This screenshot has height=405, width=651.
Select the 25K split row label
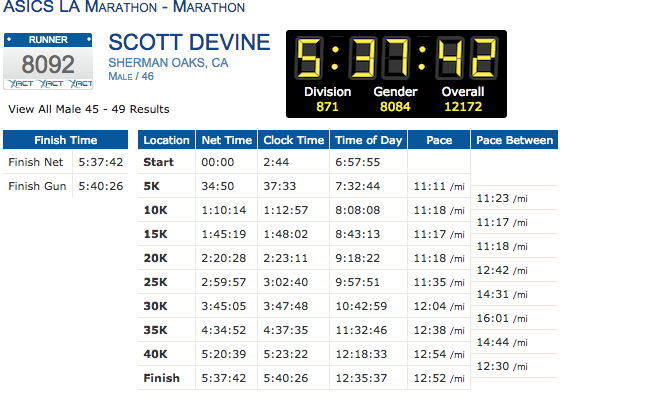point(157,282)
